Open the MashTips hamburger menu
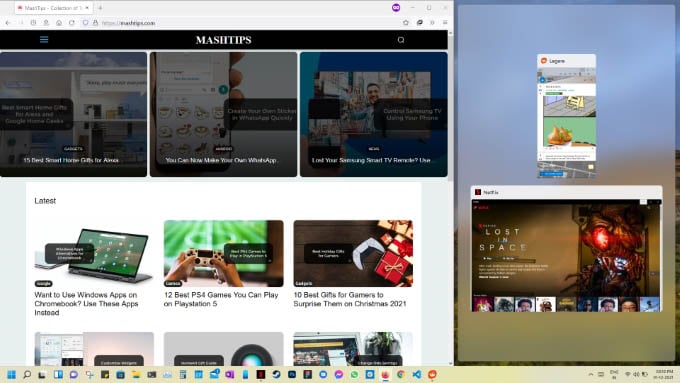The image size is (680, 383). pos(44,40)
